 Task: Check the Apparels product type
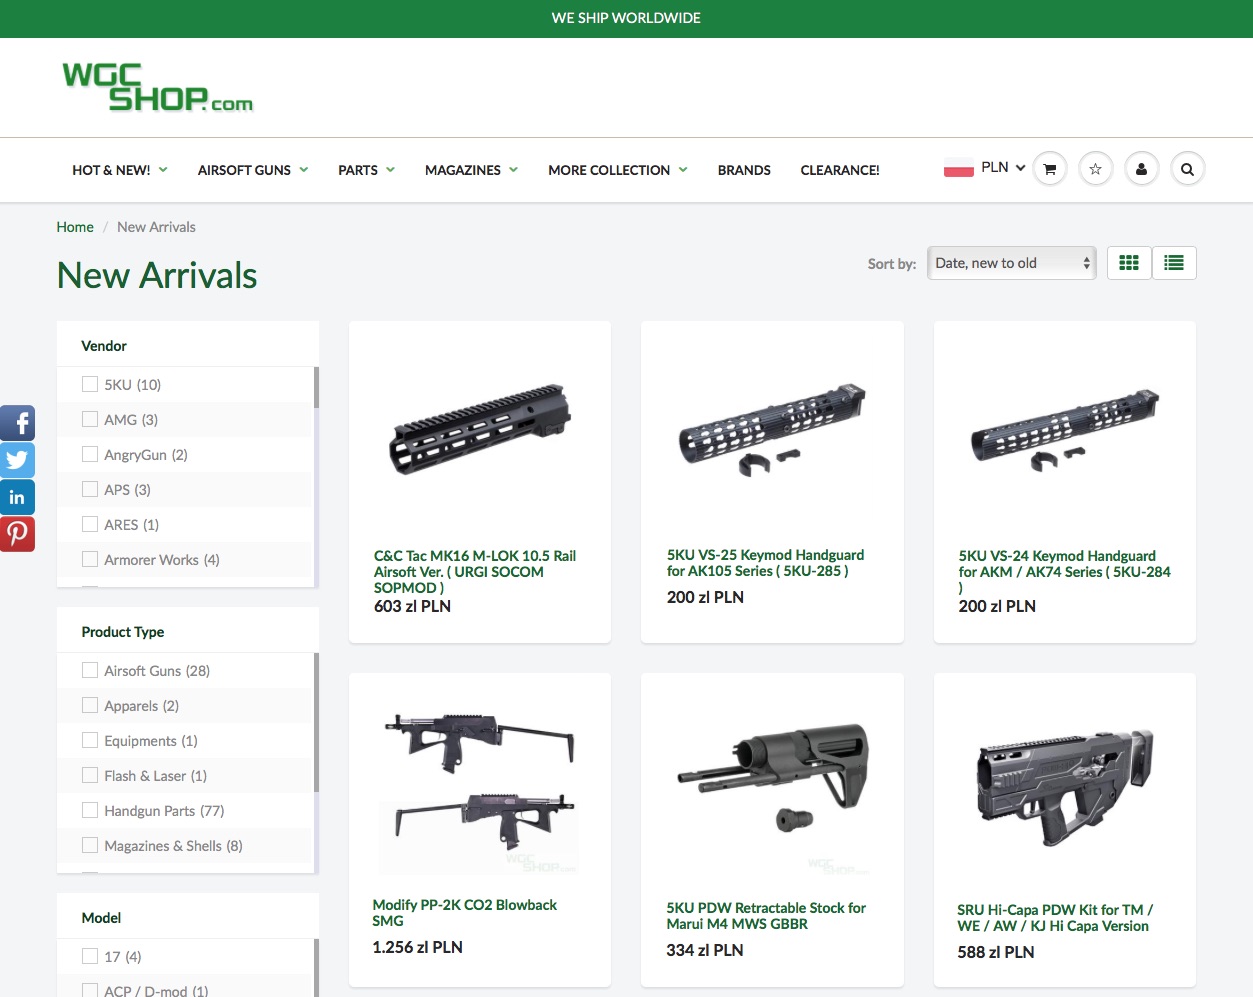90,705
